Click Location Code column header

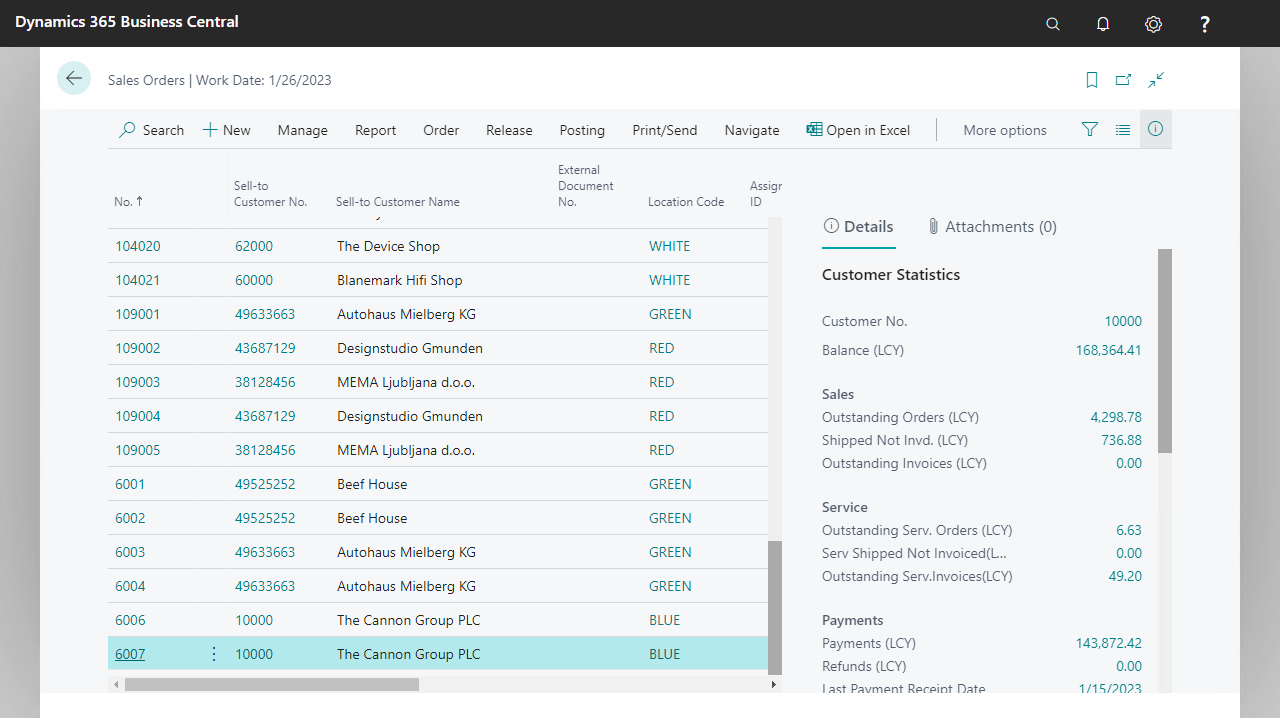[x=686, y=202]
